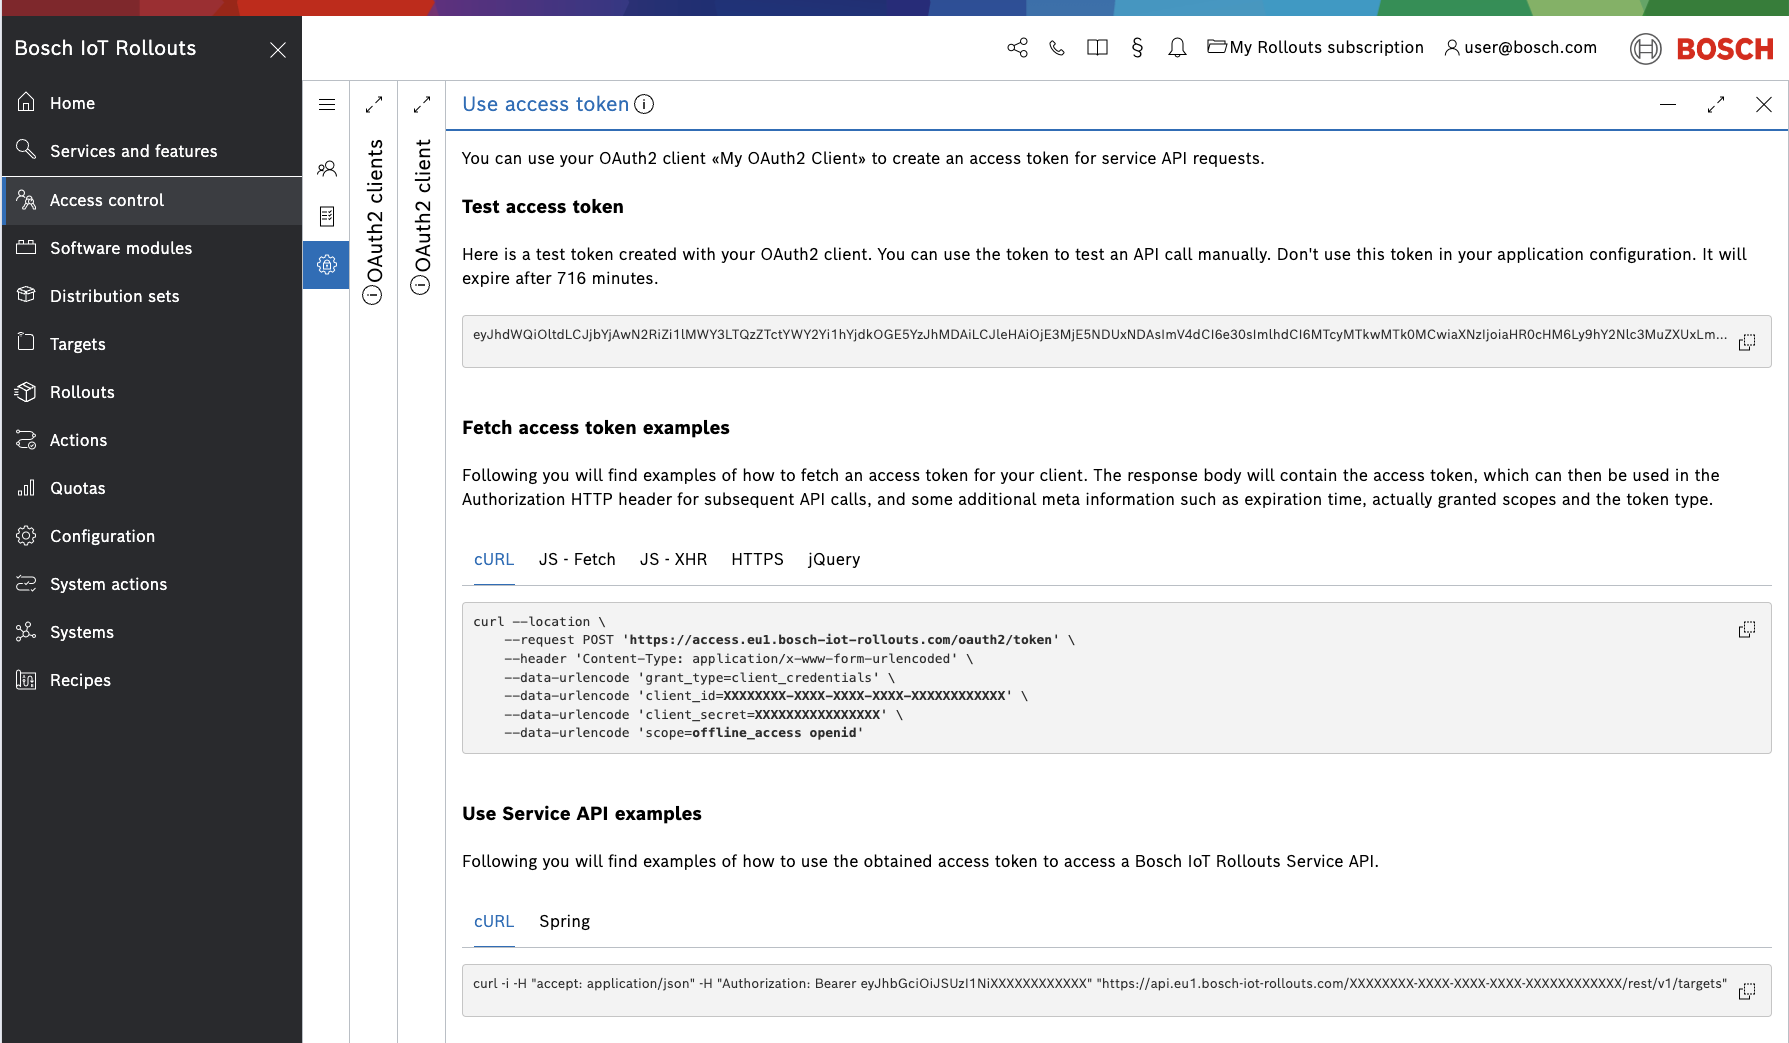Open Software modules in sidebar
The width and height of the screenshot is (1789, 1043).
(x=121, y=248)
